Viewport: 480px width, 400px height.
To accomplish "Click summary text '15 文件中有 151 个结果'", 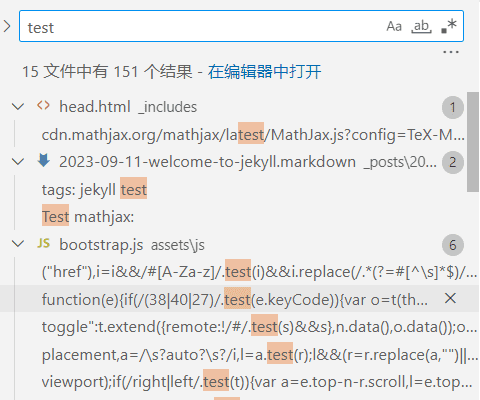I will coord(107,71).
